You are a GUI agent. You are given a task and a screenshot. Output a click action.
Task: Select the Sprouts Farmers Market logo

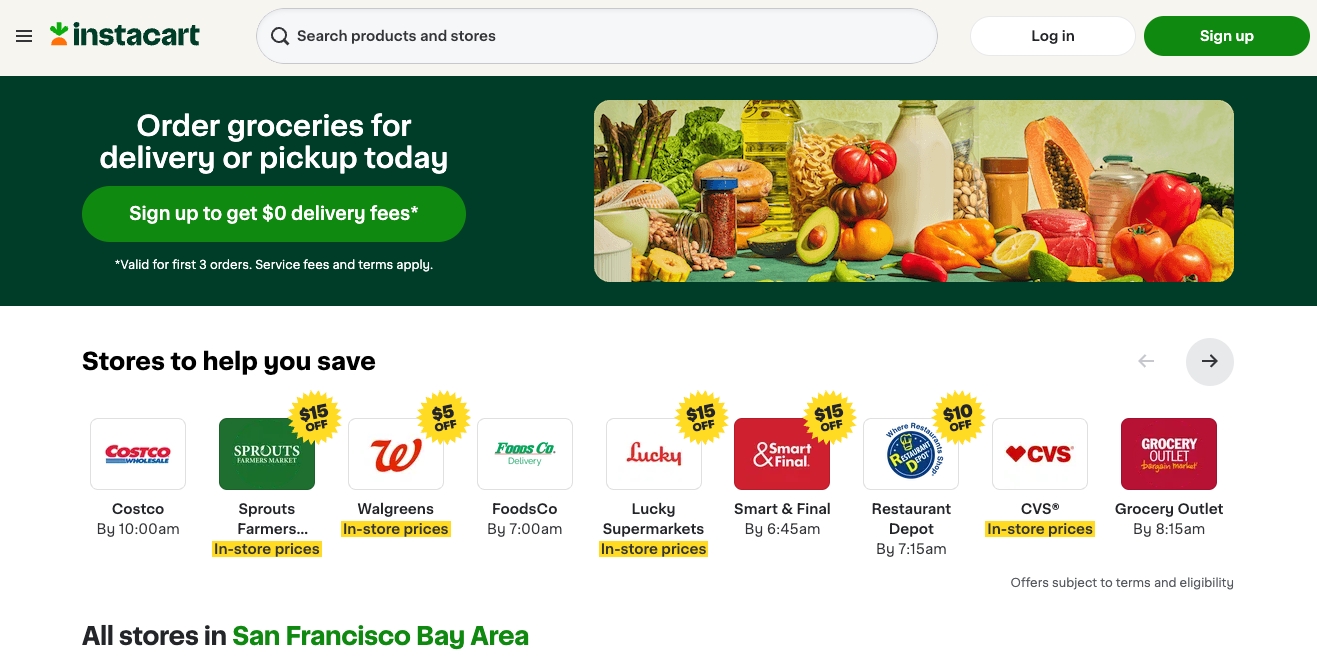coord(267,454)
